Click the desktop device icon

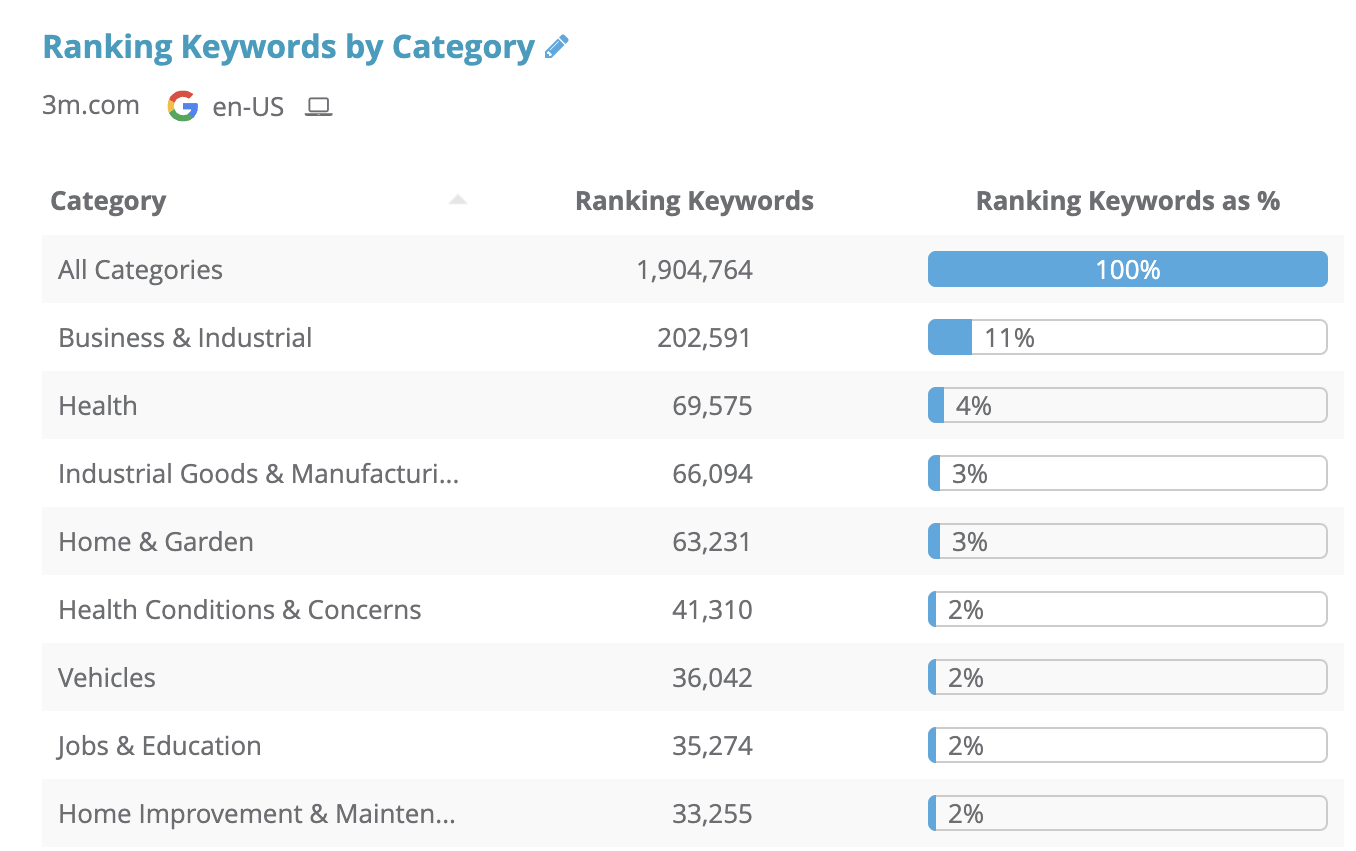click(319, 106)
